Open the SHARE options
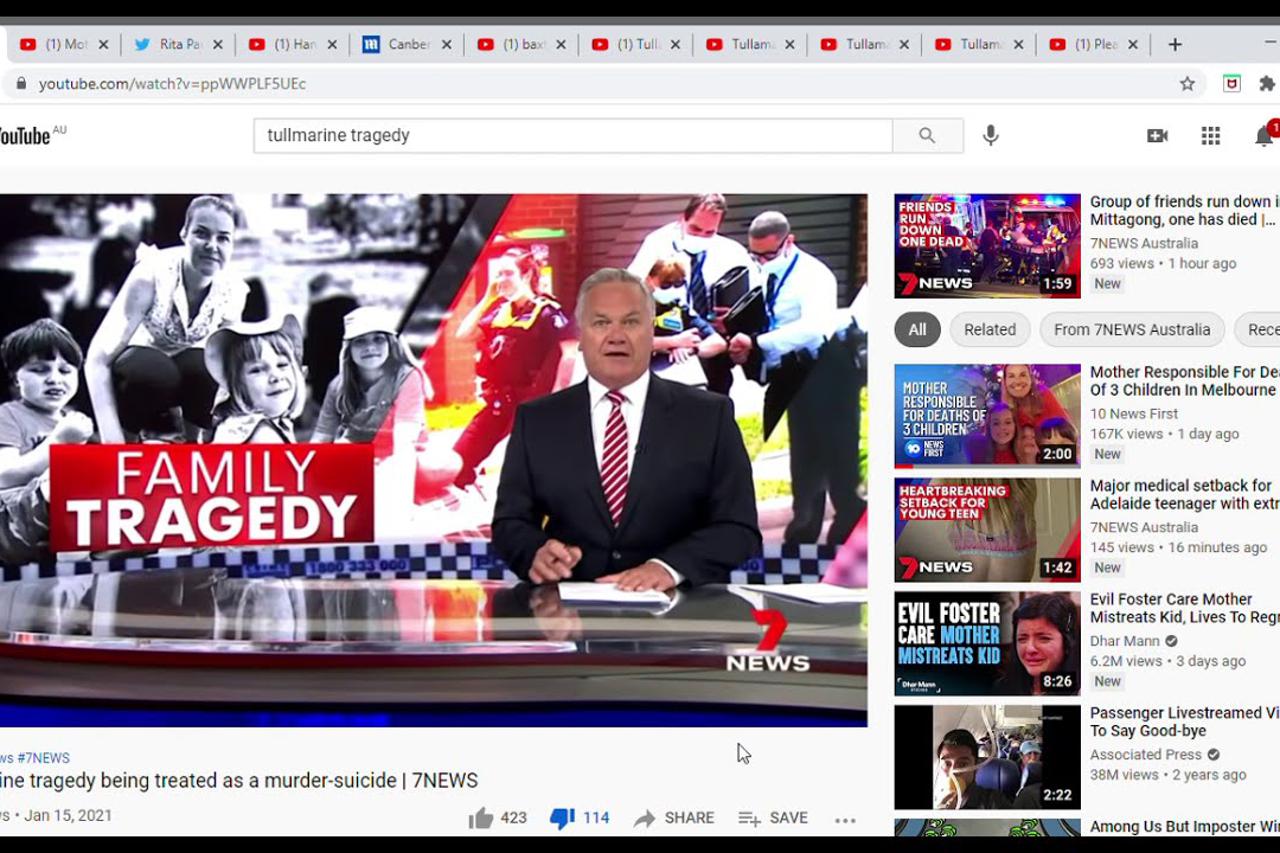1280x853 pixels. point(674,818)
